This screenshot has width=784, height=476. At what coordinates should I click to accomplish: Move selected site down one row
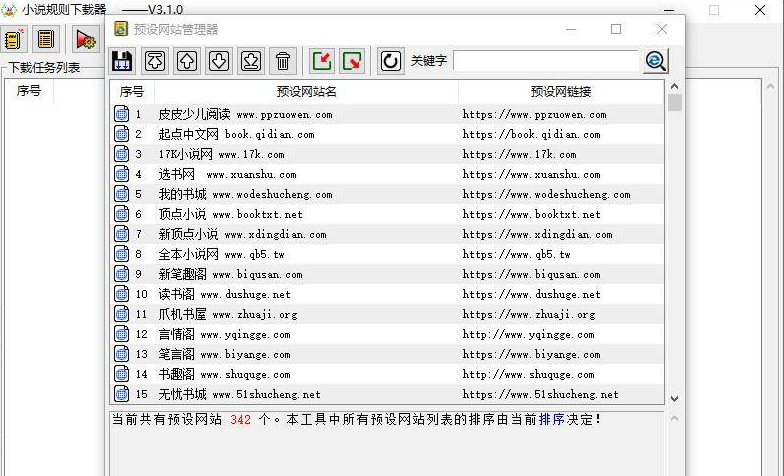[x=218, y=61]
